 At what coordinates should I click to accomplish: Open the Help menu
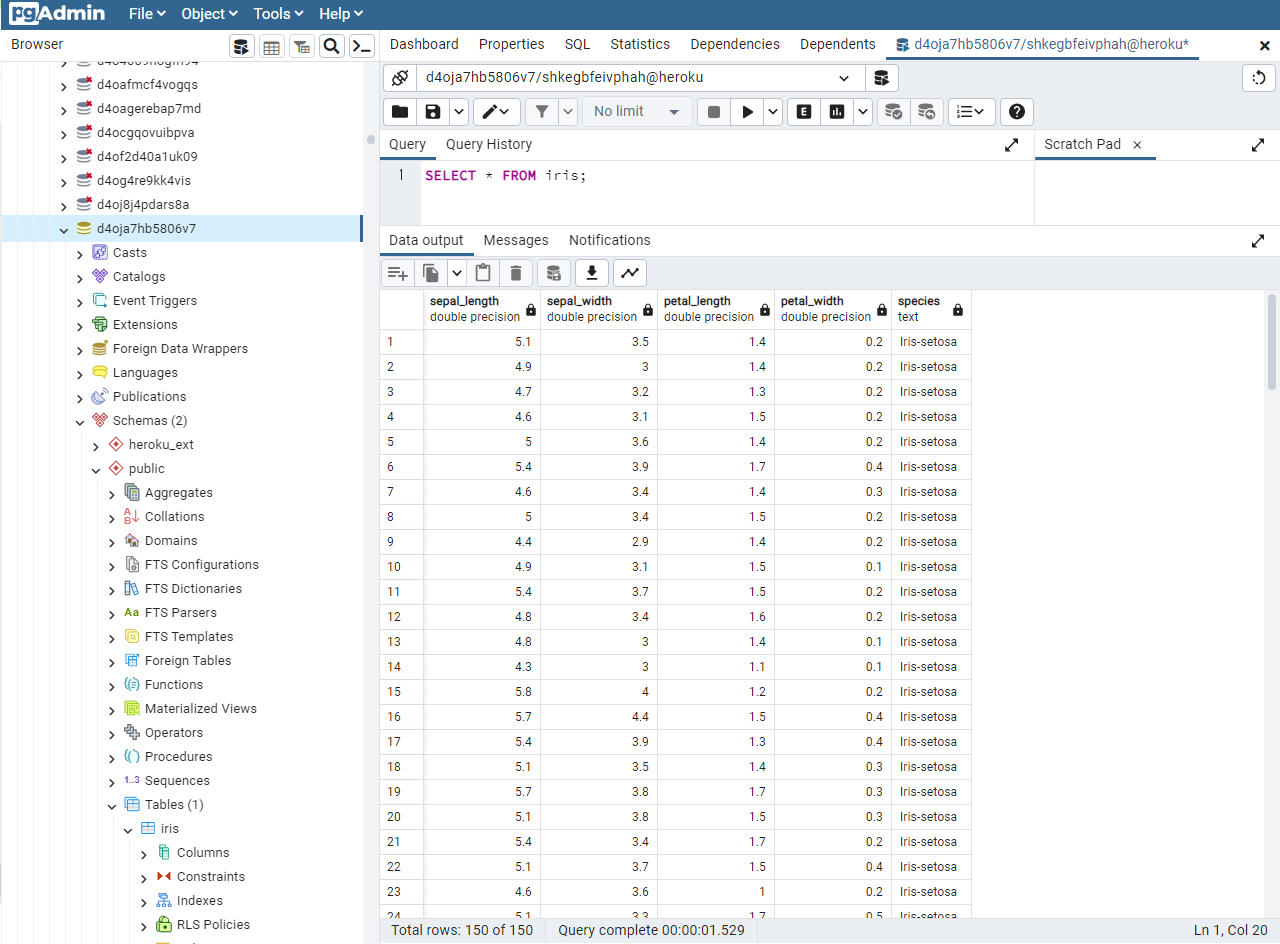[340, 14]
